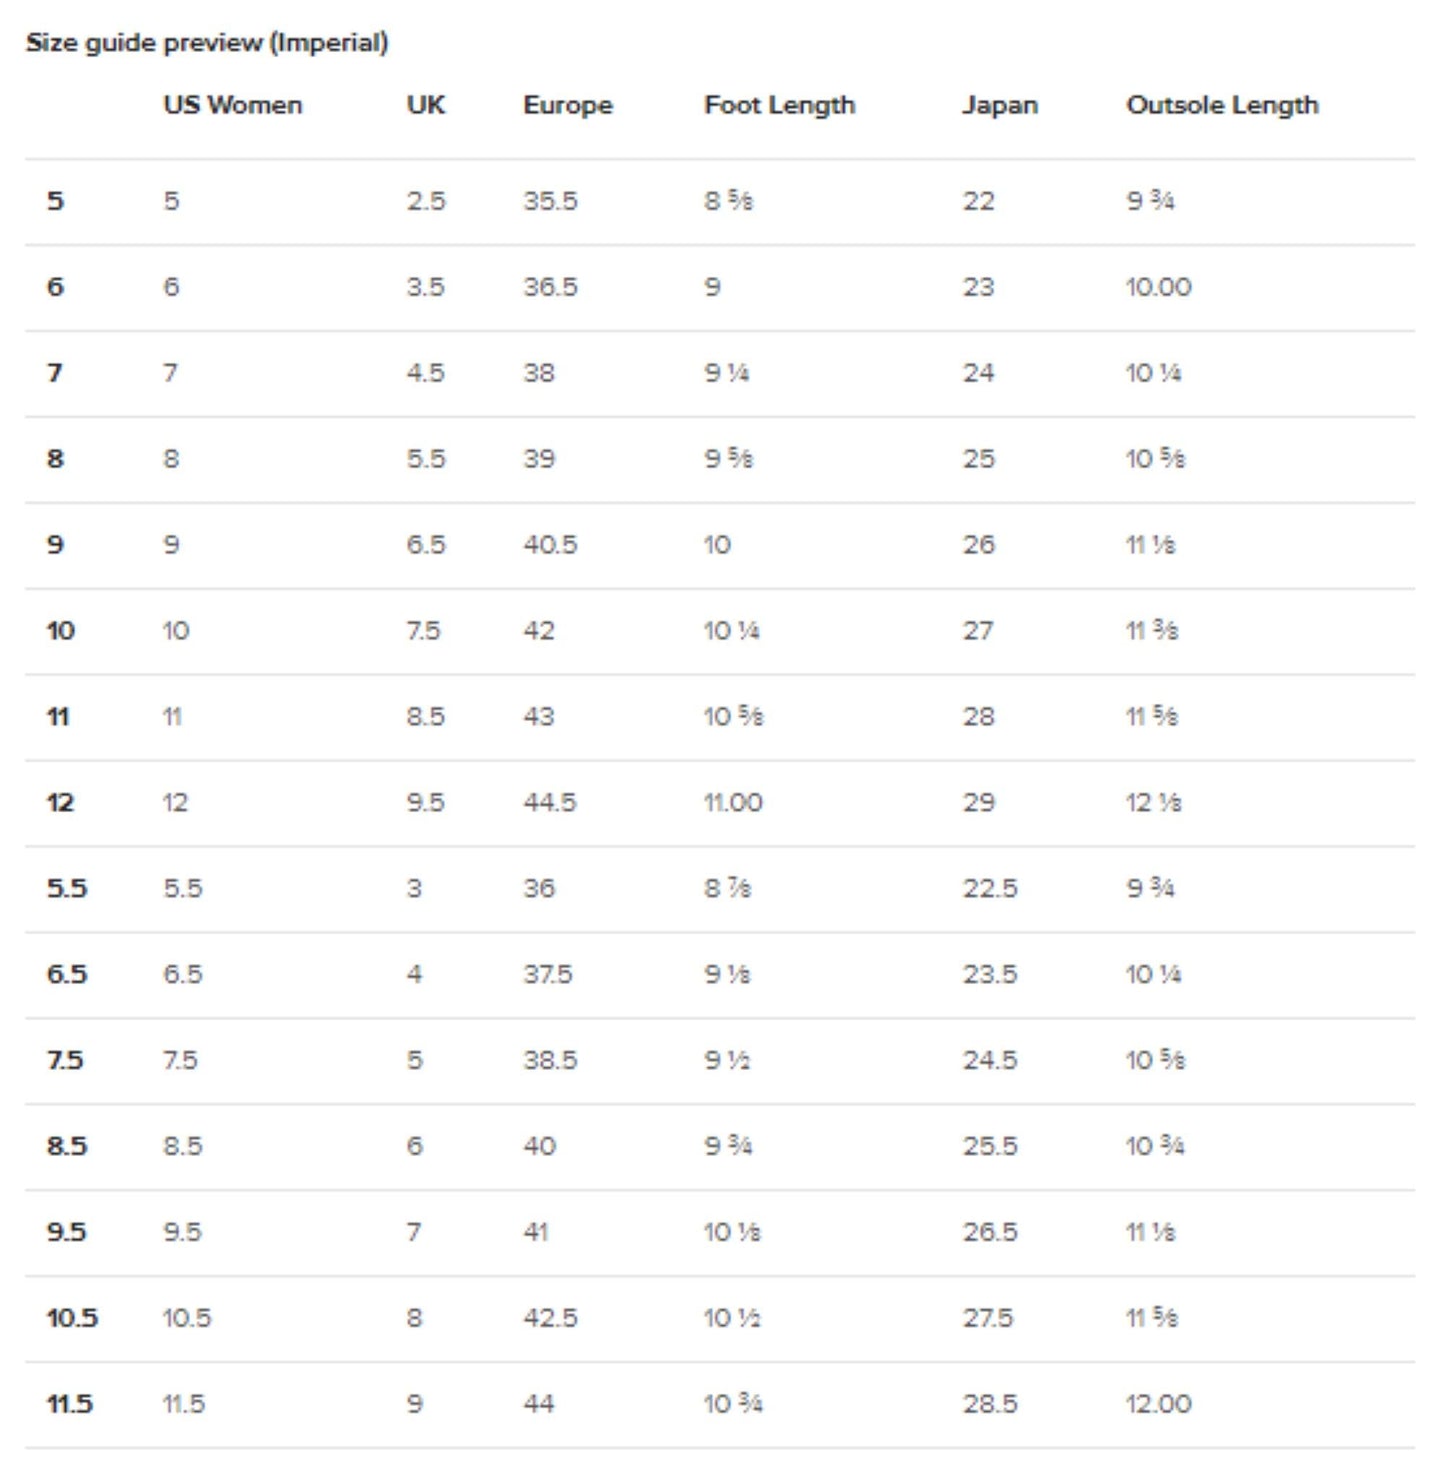This screenshot has height=1458, width=1445.
Task: Click the Outsole Length column header
Action: (x=1221, y=105)
